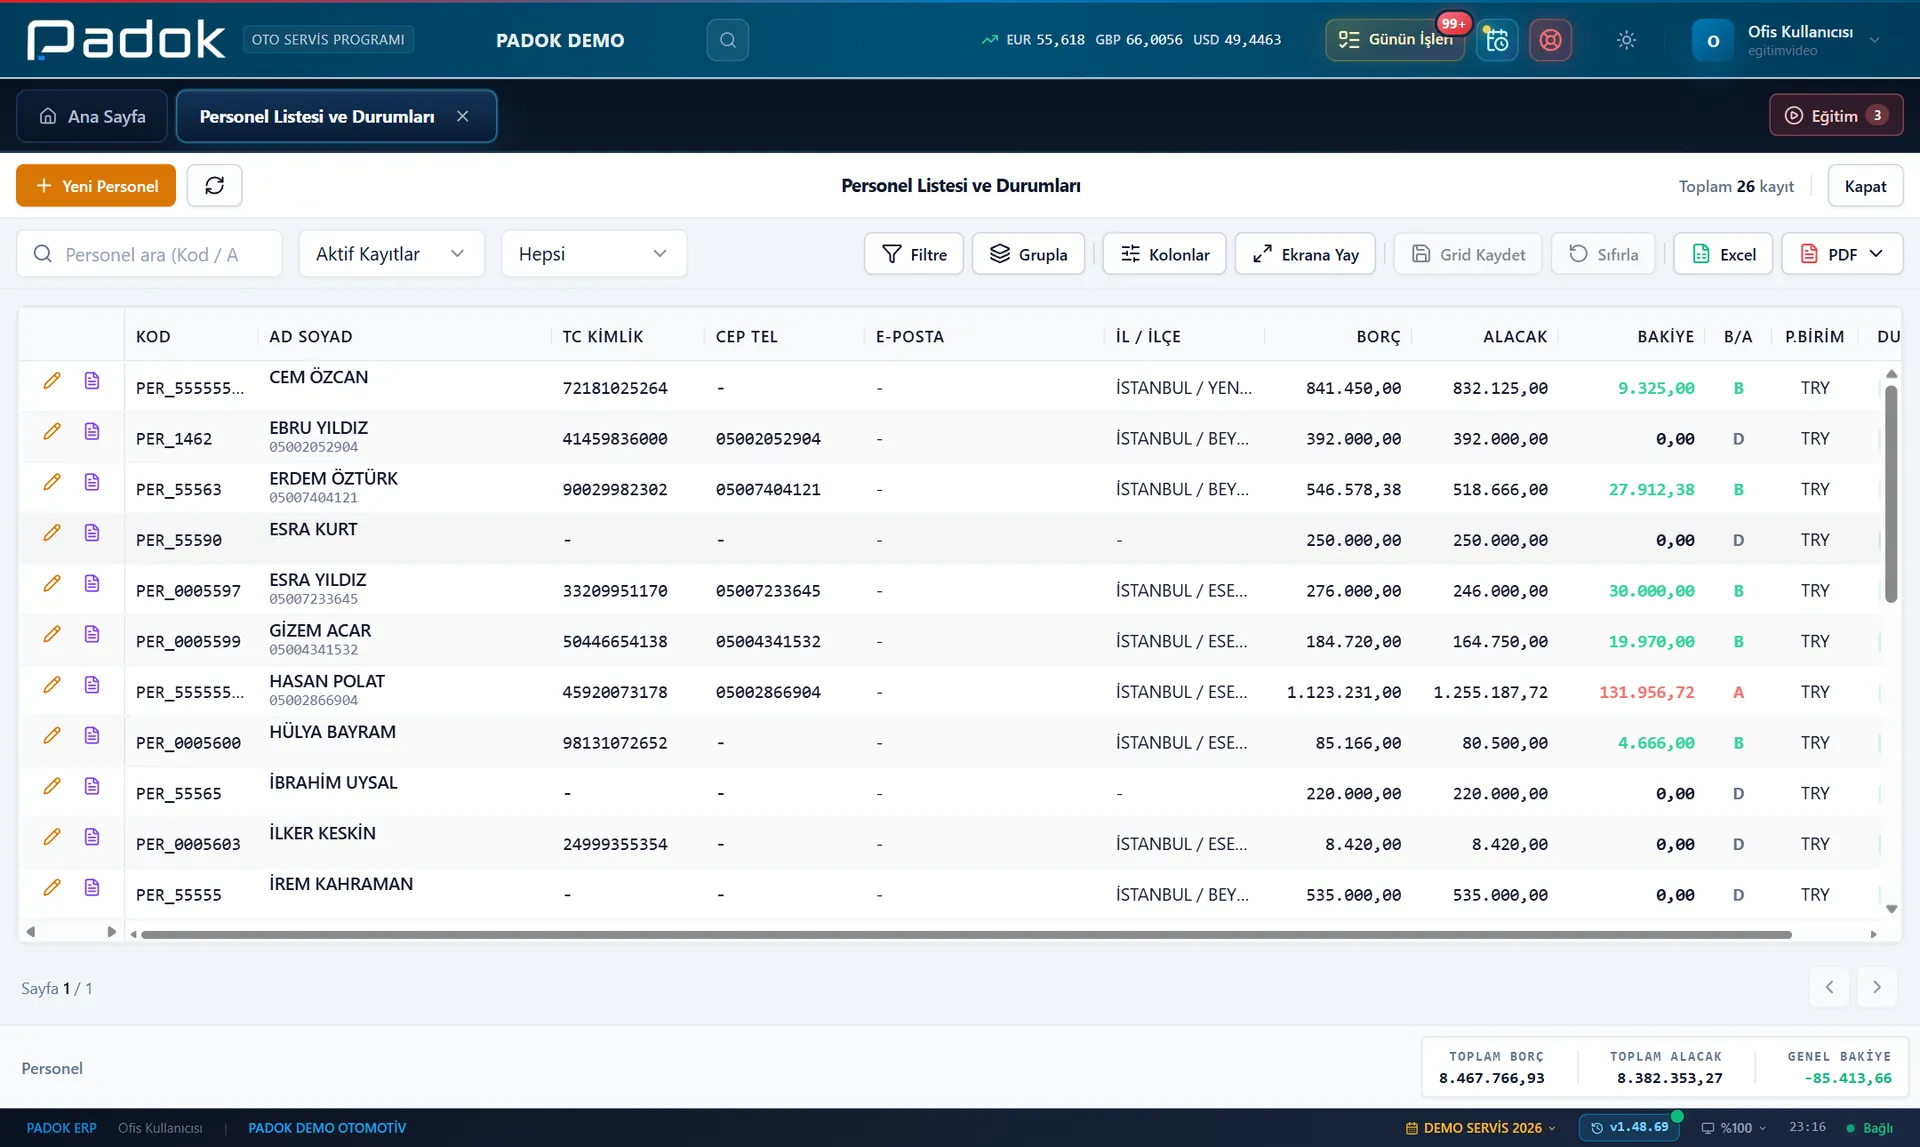Open document icon for GİZEM ACAR
The image size is (1920, 1147).
[x=92, y=634]
